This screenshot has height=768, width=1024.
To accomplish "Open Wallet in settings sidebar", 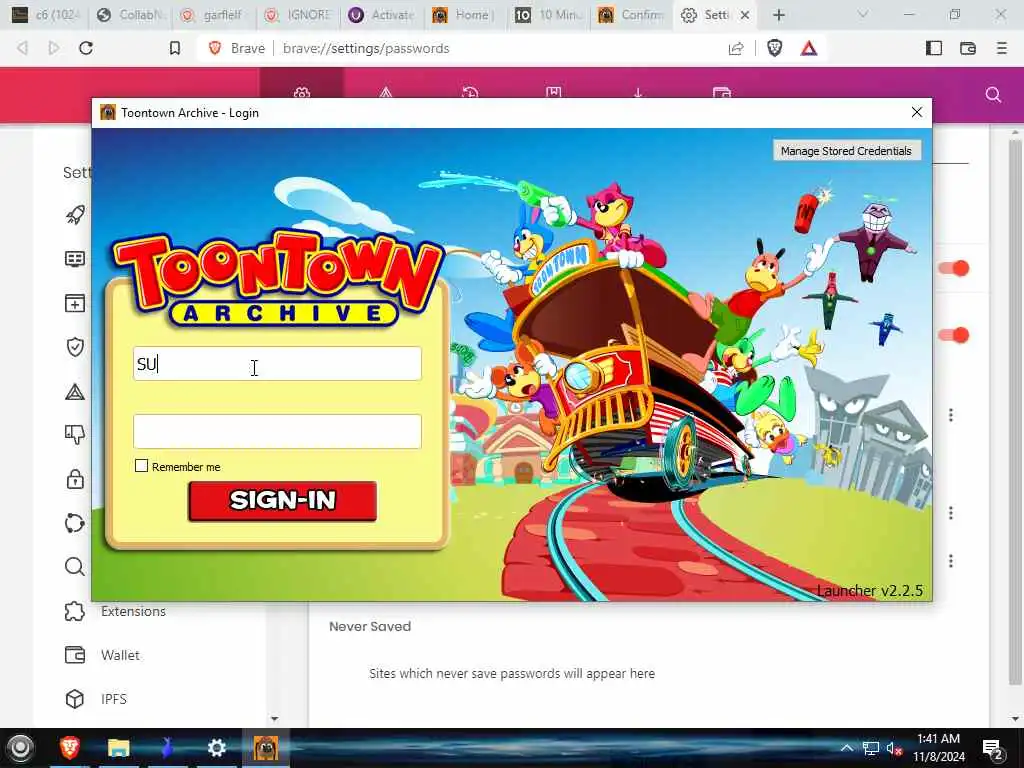I will 120,655.
